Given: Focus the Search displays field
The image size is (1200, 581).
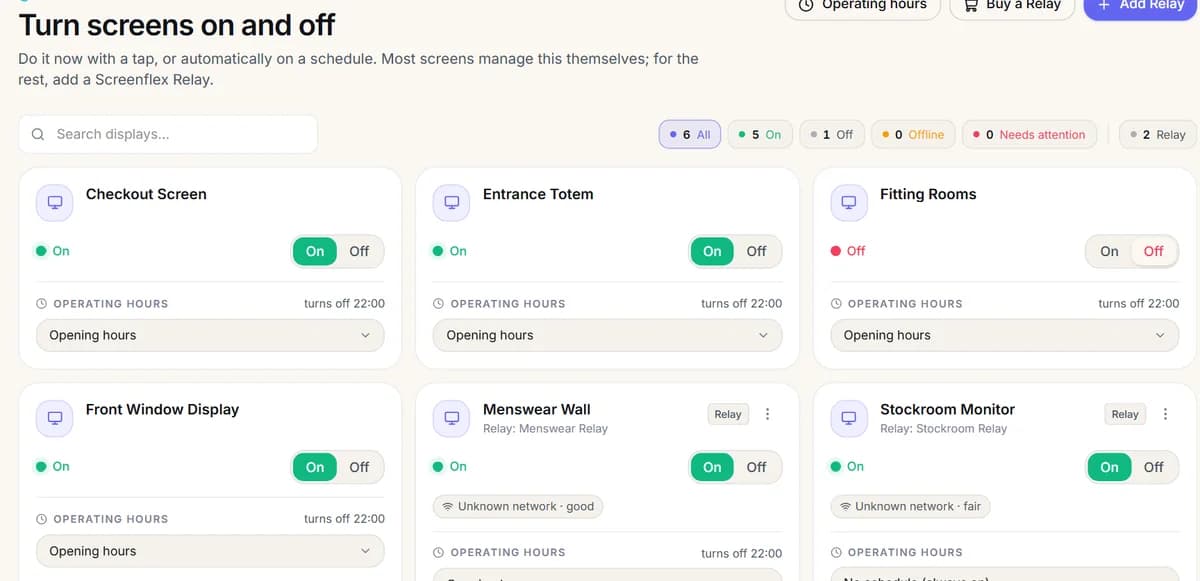Looking at the screenshot, I should pos(168,134).
